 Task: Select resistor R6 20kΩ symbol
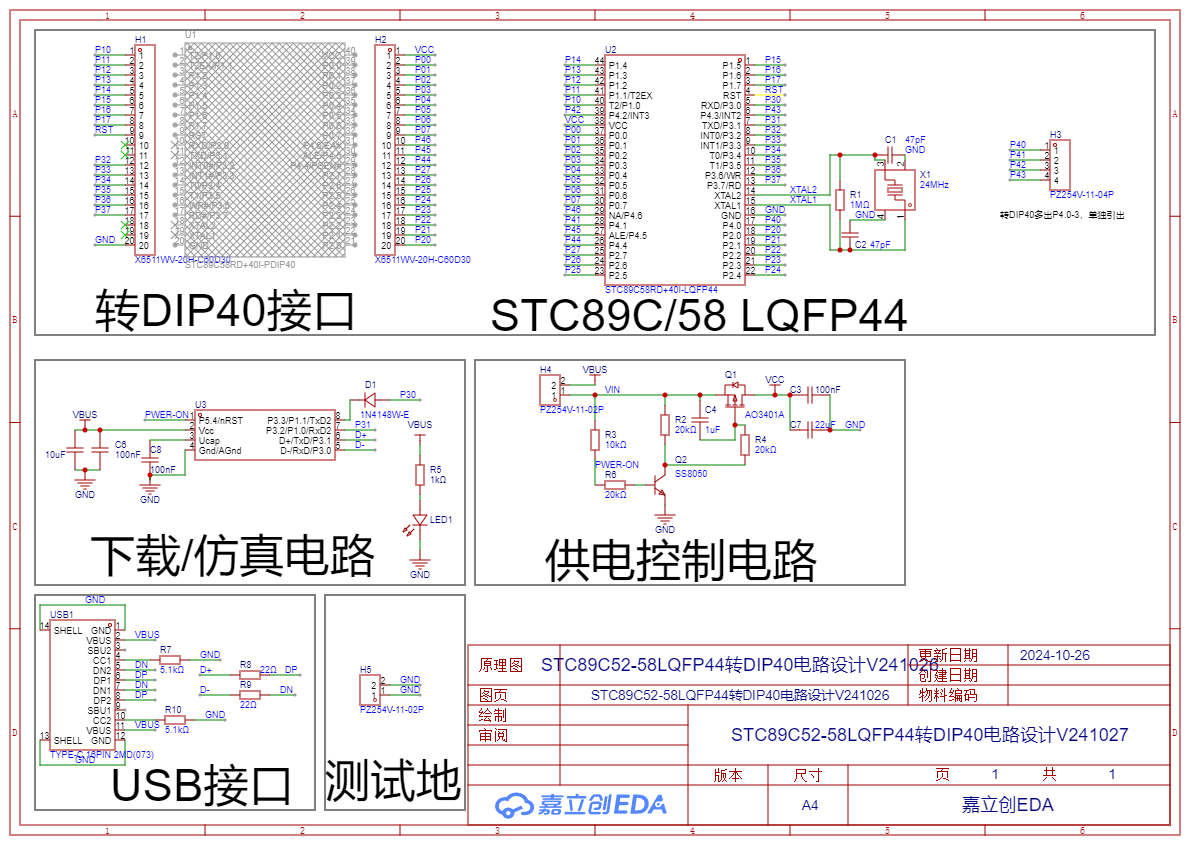pos(614,484)
